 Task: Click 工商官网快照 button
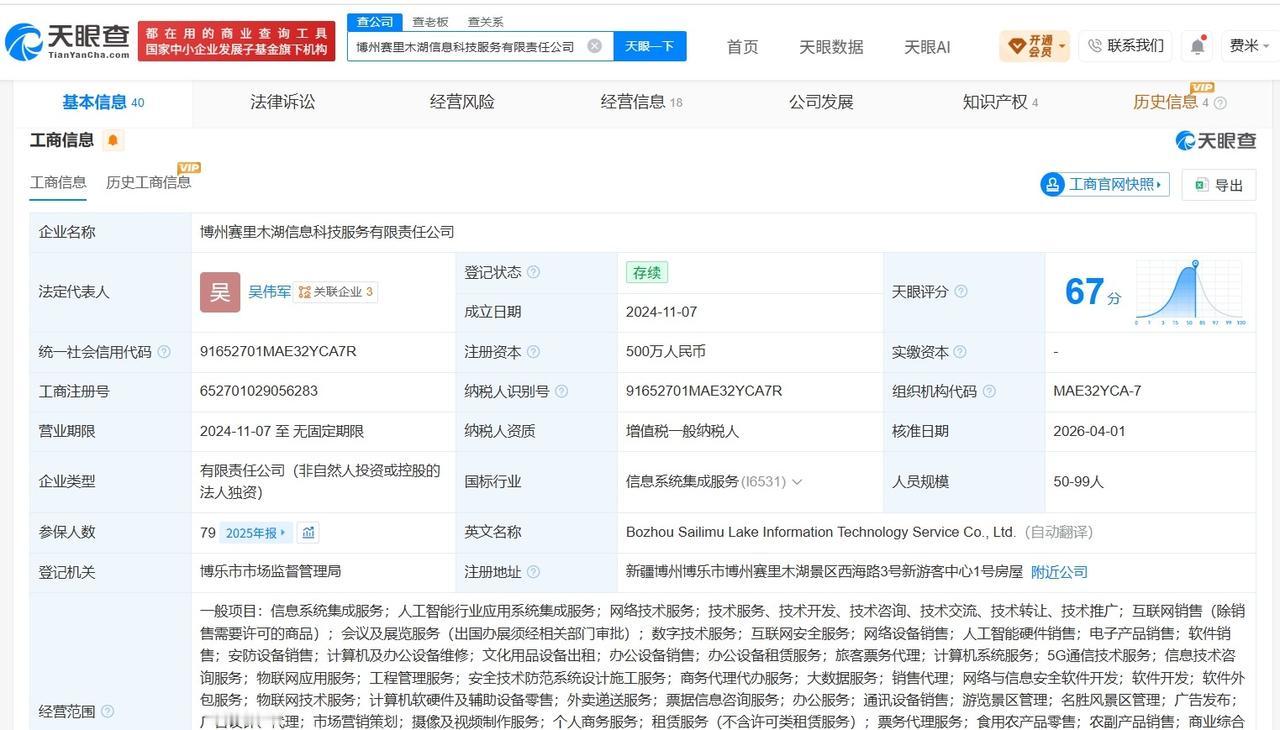(1105, 184)
